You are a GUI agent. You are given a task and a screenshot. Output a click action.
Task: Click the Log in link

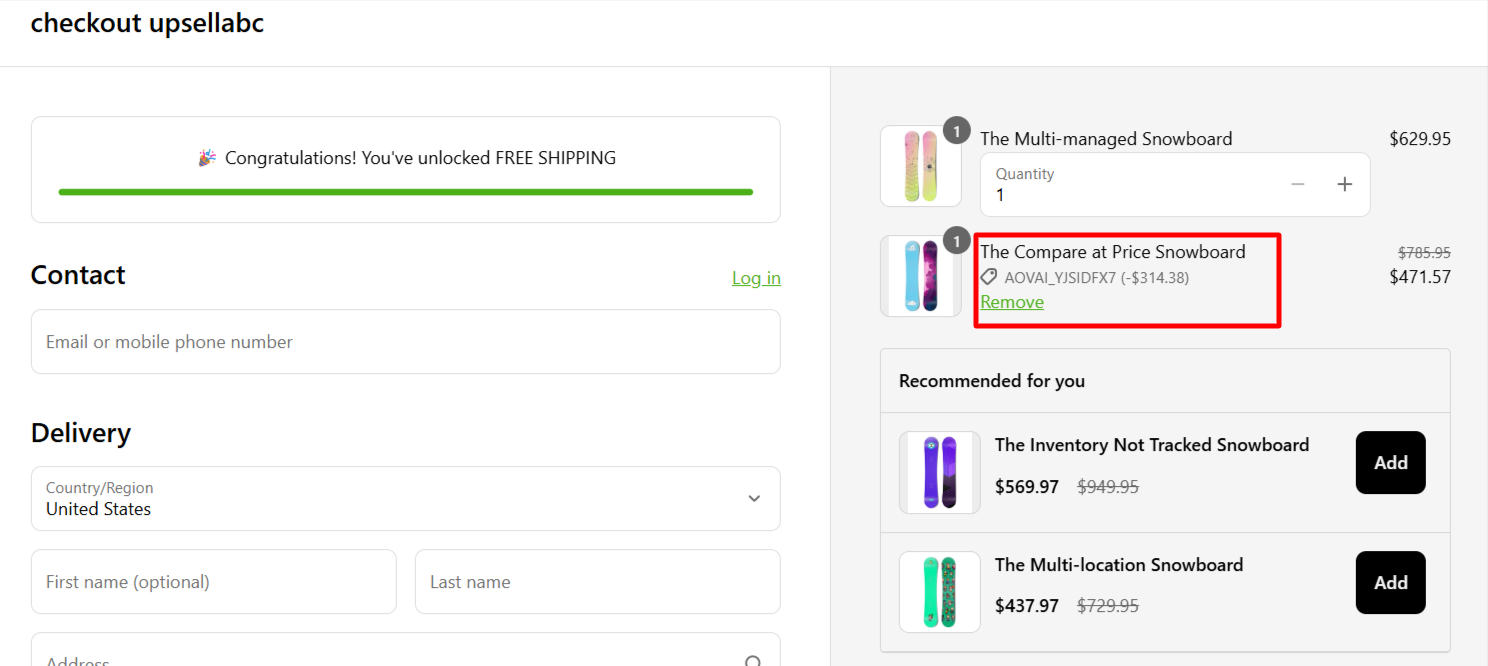[756, 278]
